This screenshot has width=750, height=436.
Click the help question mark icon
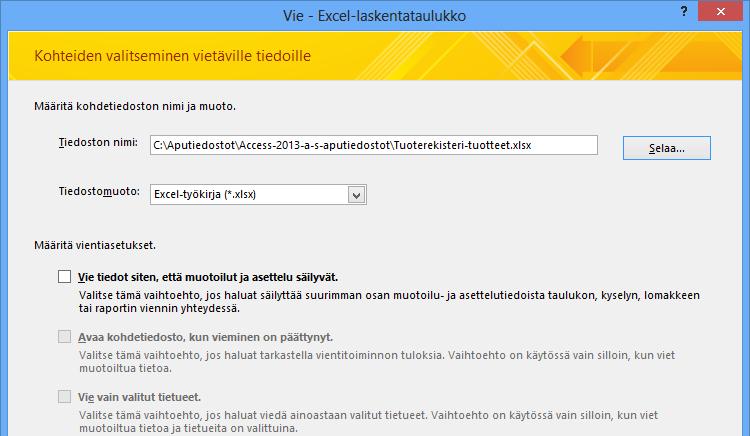(x=684, y=11)
